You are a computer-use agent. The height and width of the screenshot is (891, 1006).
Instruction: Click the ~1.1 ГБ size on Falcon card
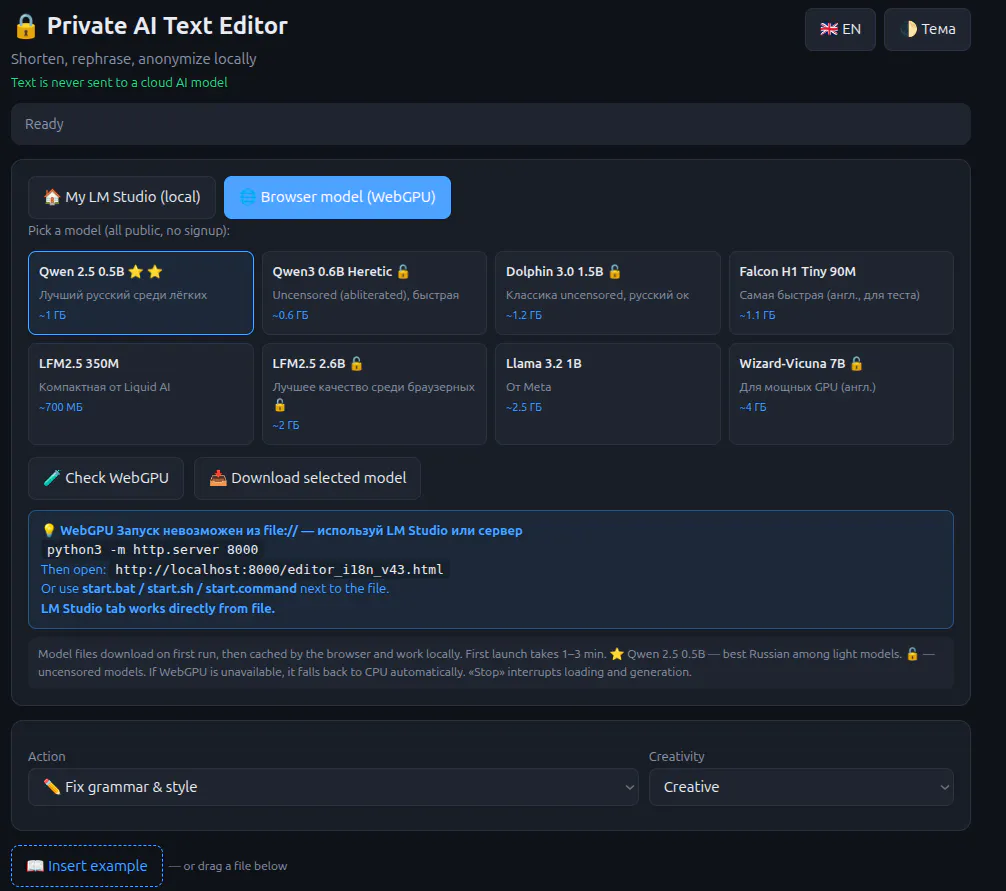(x=758, y=315)
